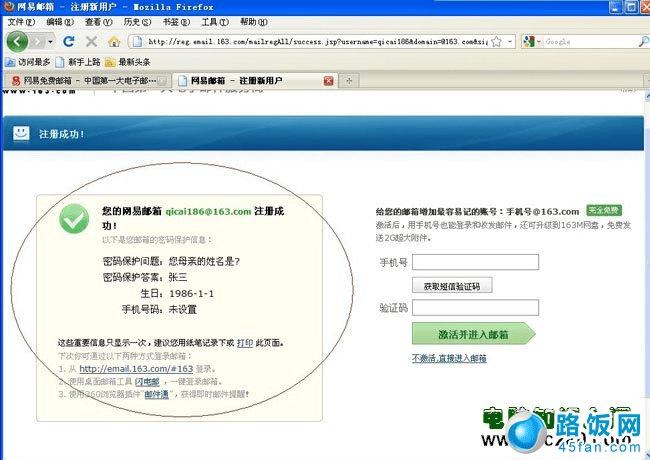
Task: Open the address bar history dropdown
Action: pos(510,41)
